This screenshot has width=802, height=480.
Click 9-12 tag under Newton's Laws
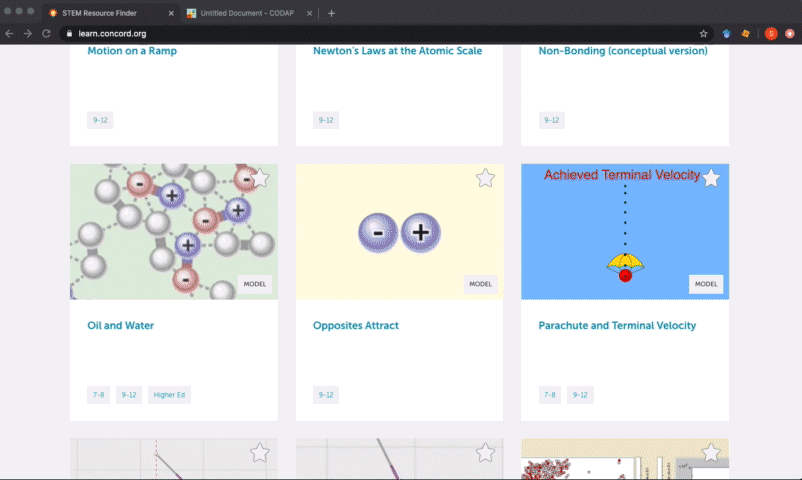click(x=326, y=120)
